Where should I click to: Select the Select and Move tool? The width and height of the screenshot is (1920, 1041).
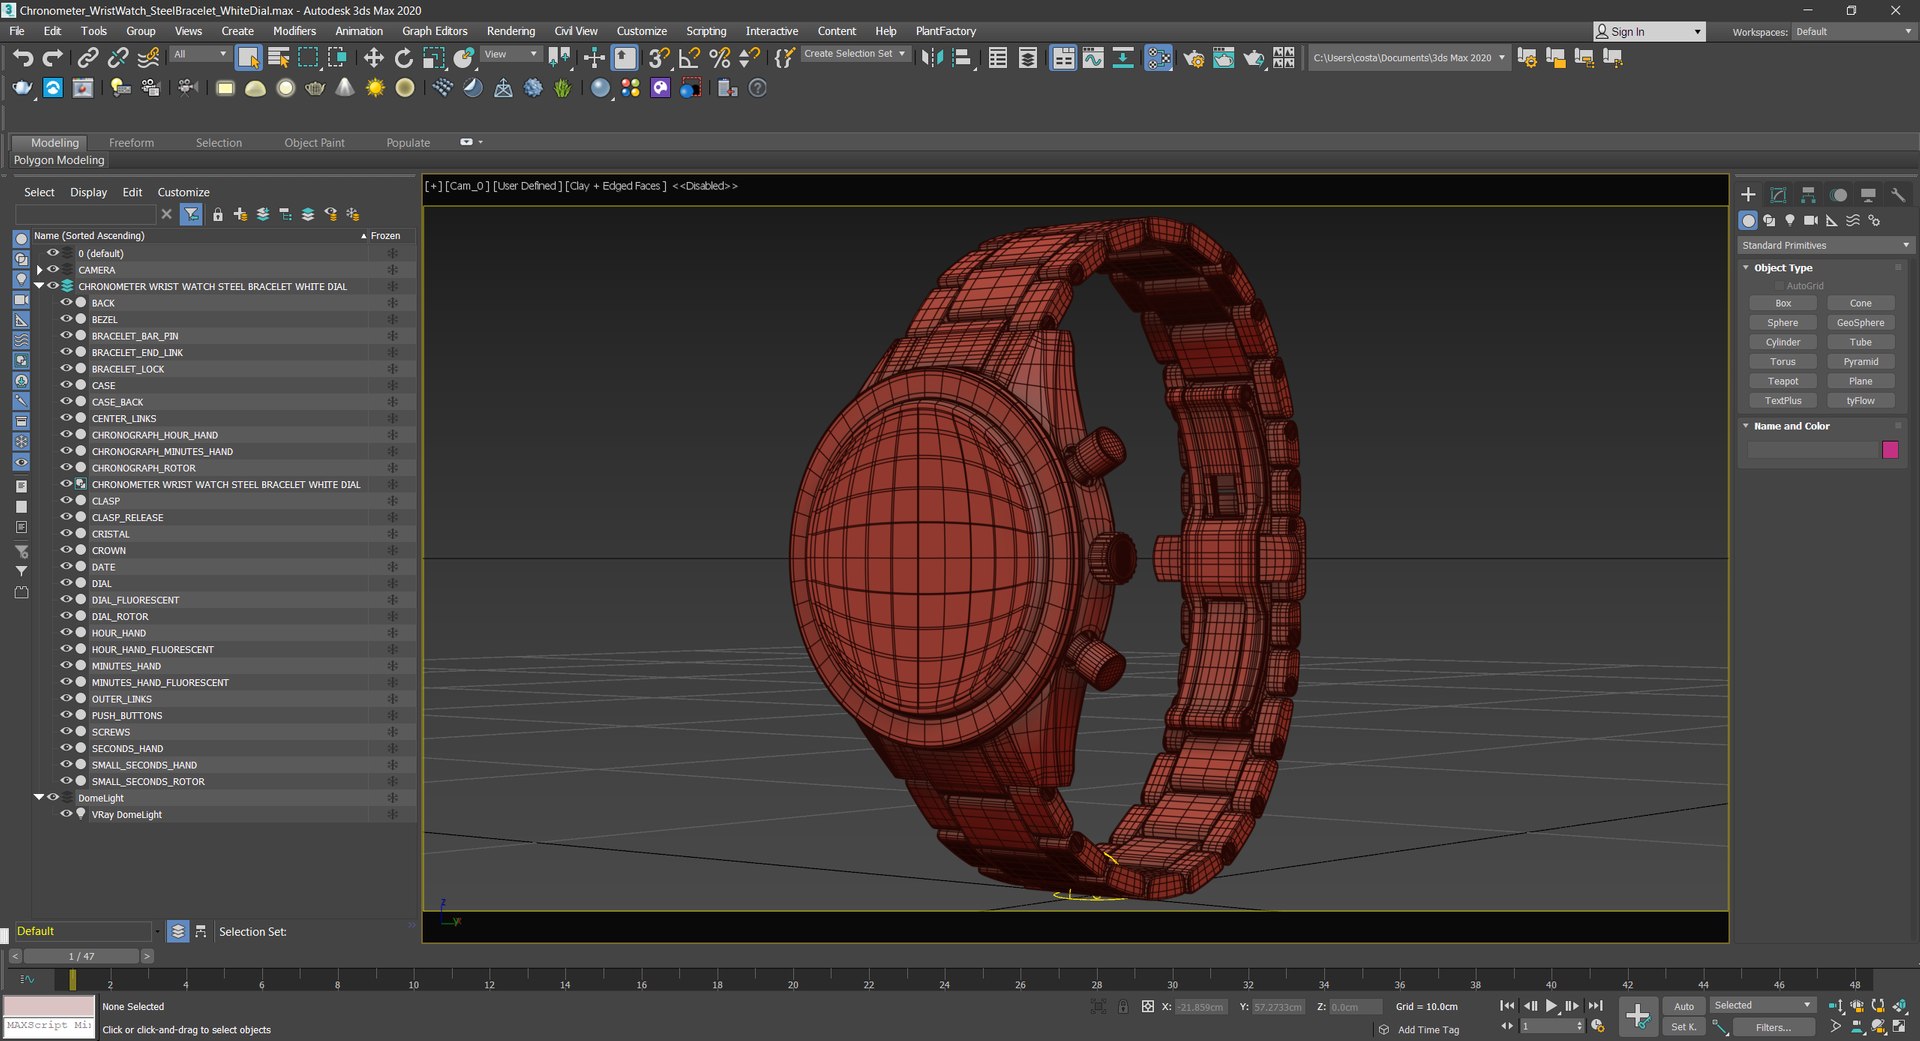[373, 58]
